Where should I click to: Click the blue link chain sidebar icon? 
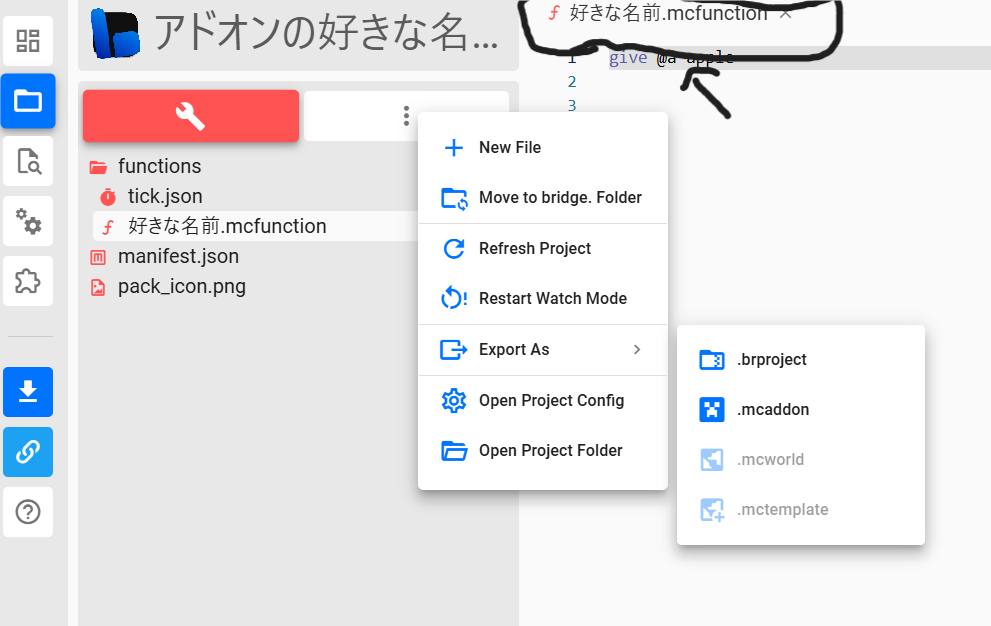coord(28,452)
